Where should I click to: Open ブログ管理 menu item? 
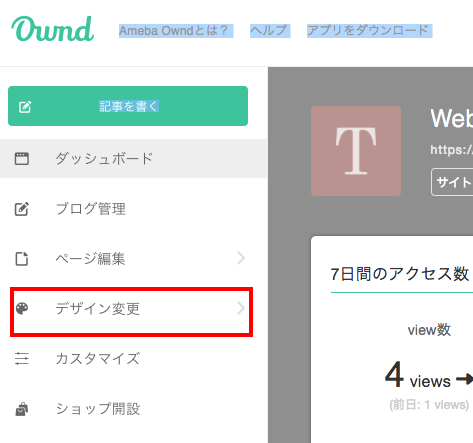click(x=133, y=209)
